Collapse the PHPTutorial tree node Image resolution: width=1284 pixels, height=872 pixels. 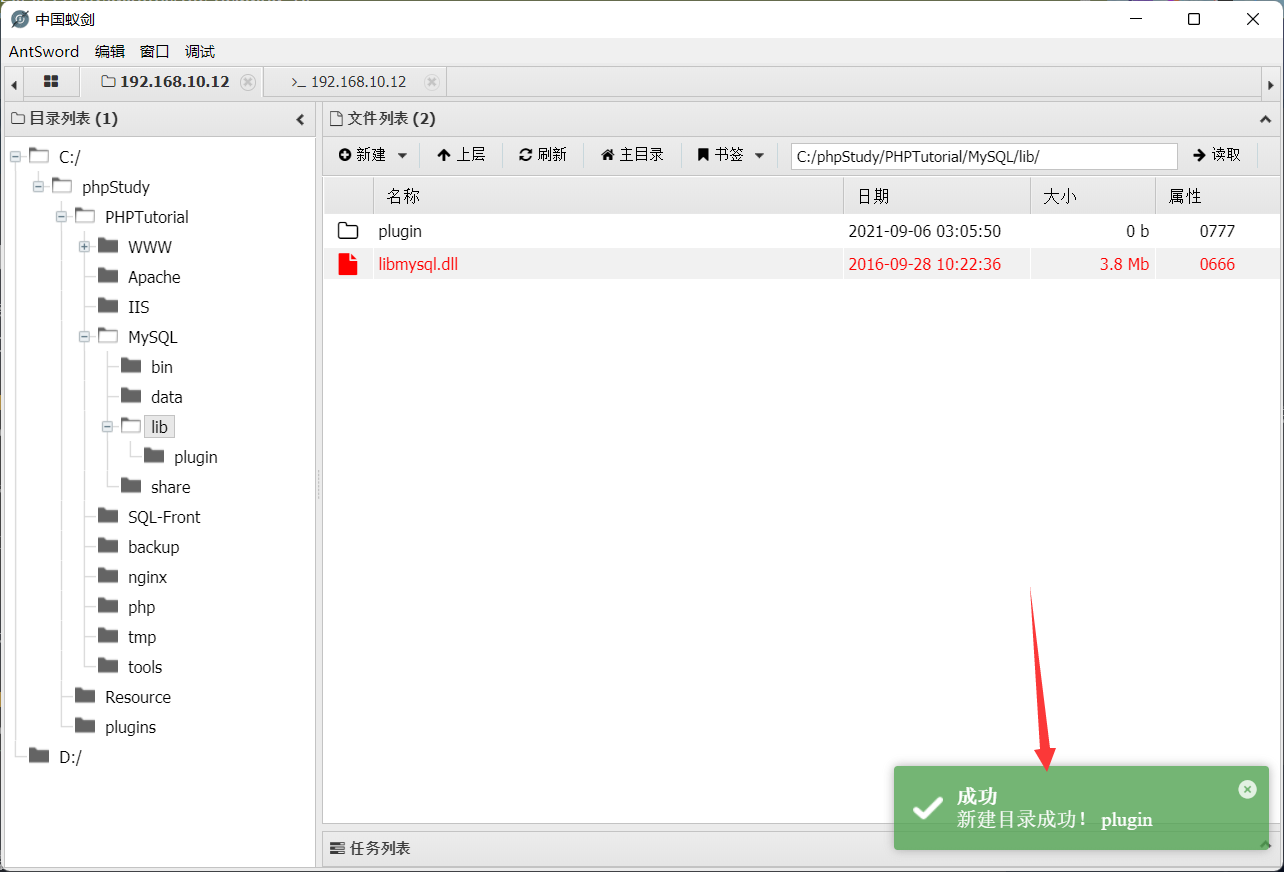[61, 216]
